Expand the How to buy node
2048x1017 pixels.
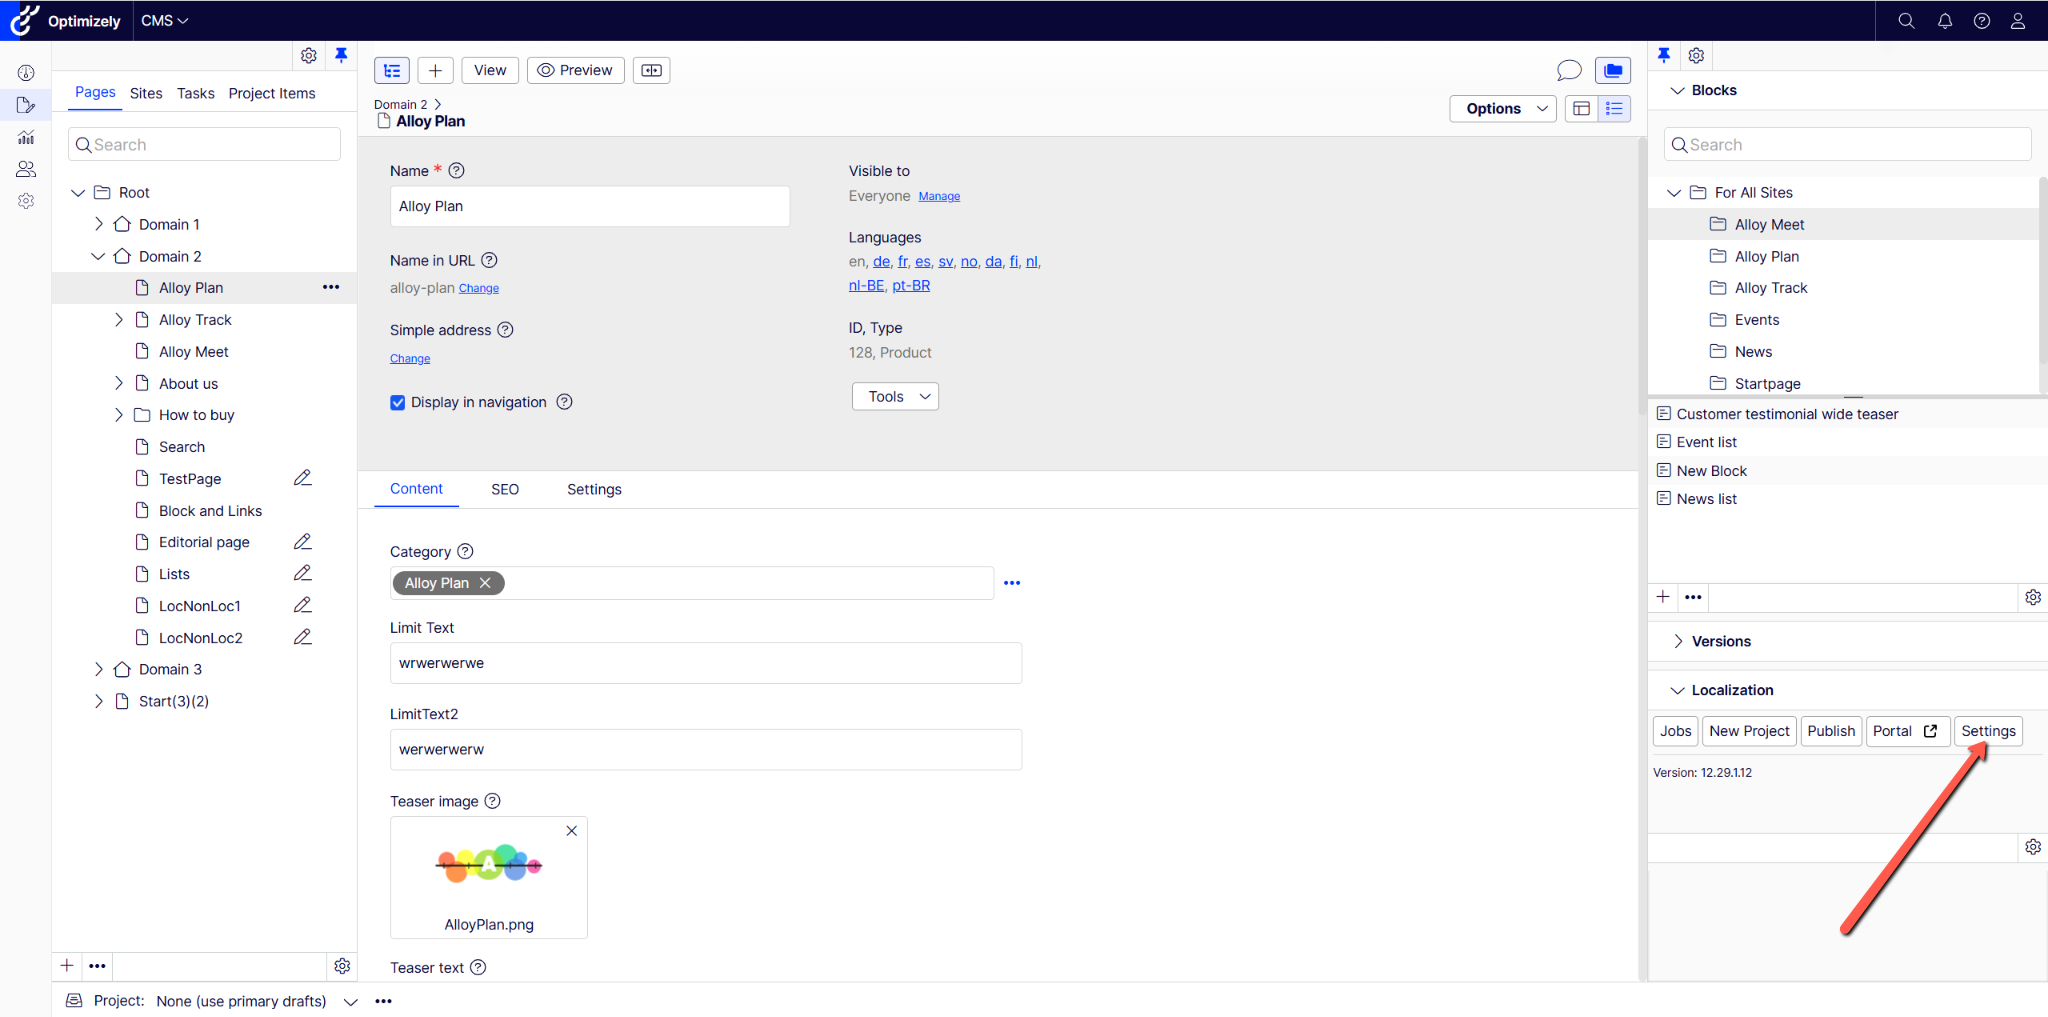click(118, 414)
